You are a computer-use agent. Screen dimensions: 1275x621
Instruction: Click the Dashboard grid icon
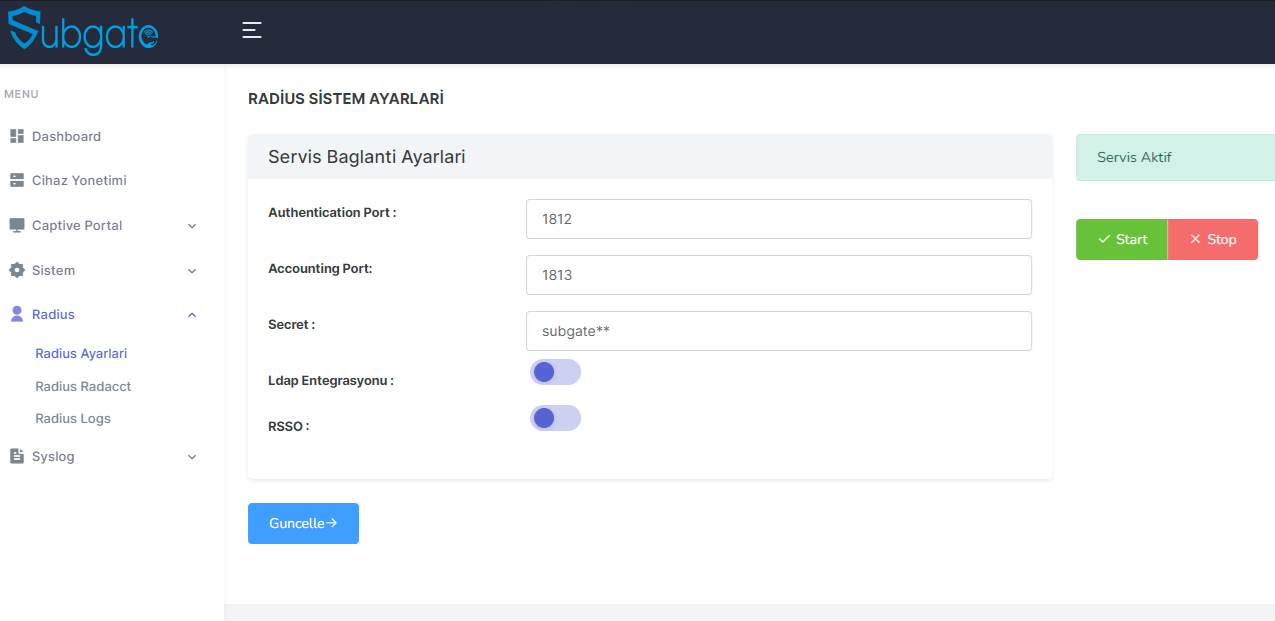(16, 136)
